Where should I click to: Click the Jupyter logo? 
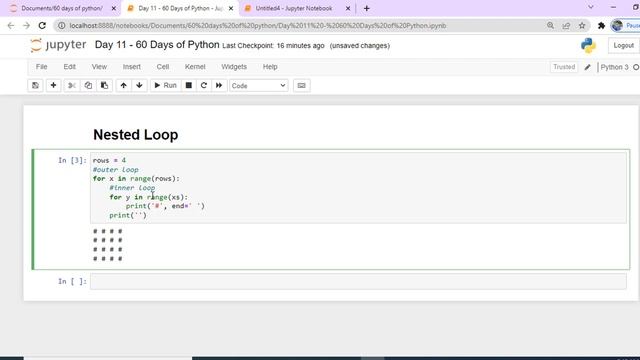pos(58,45)
